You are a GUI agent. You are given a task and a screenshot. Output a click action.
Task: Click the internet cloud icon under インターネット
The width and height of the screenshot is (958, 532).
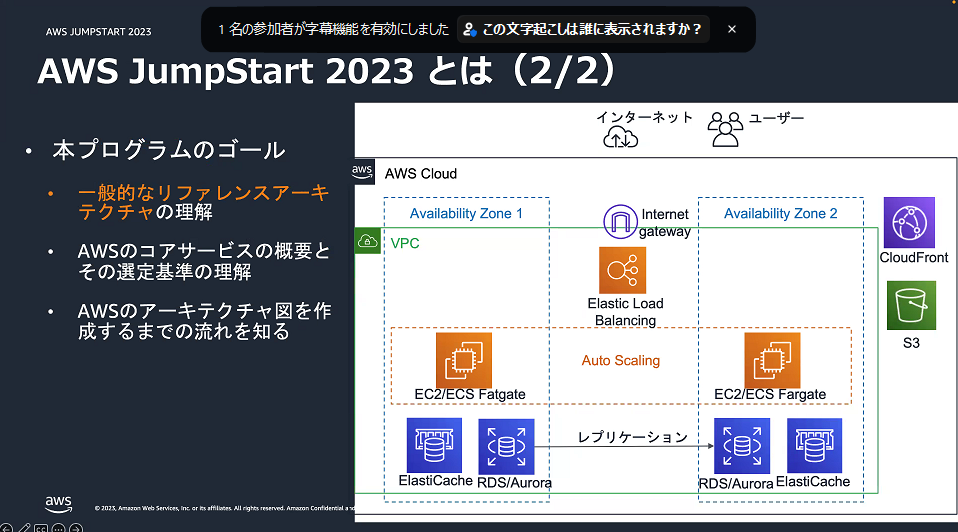(x=621, y=137)
